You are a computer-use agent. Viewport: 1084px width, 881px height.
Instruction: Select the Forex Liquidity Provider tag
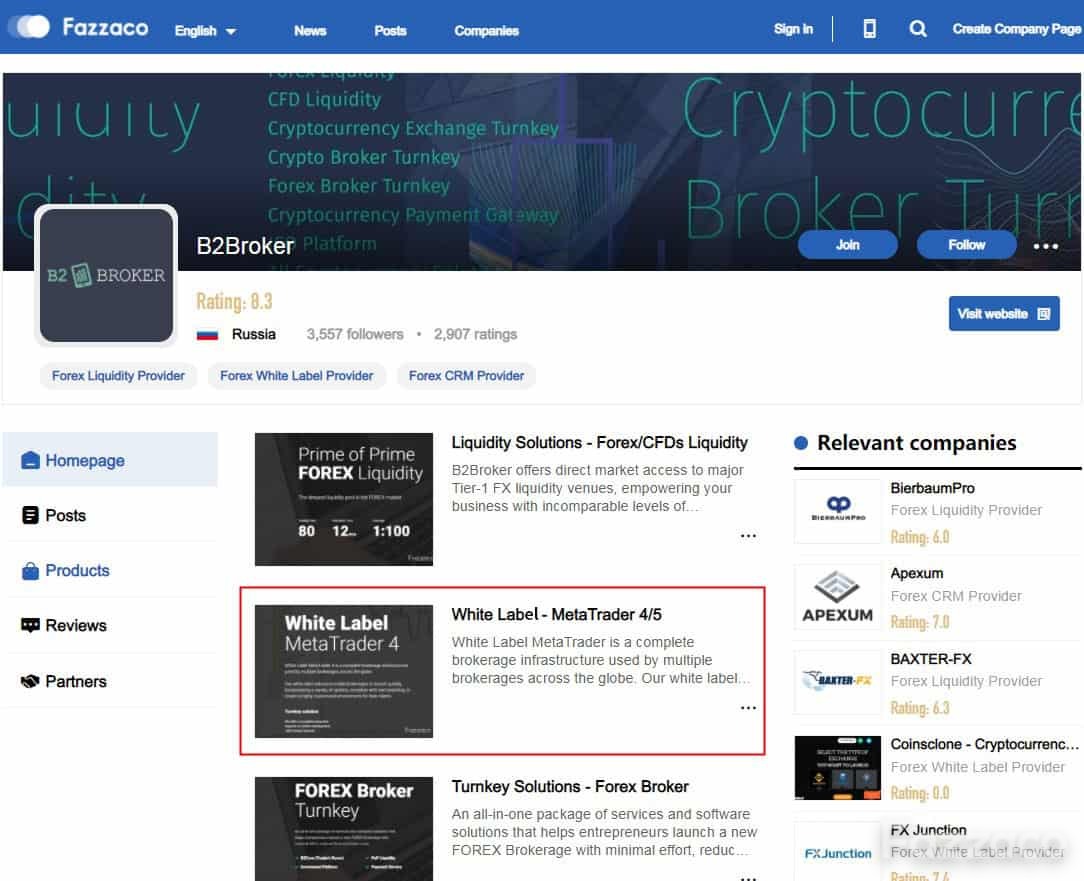click(118, 375)
